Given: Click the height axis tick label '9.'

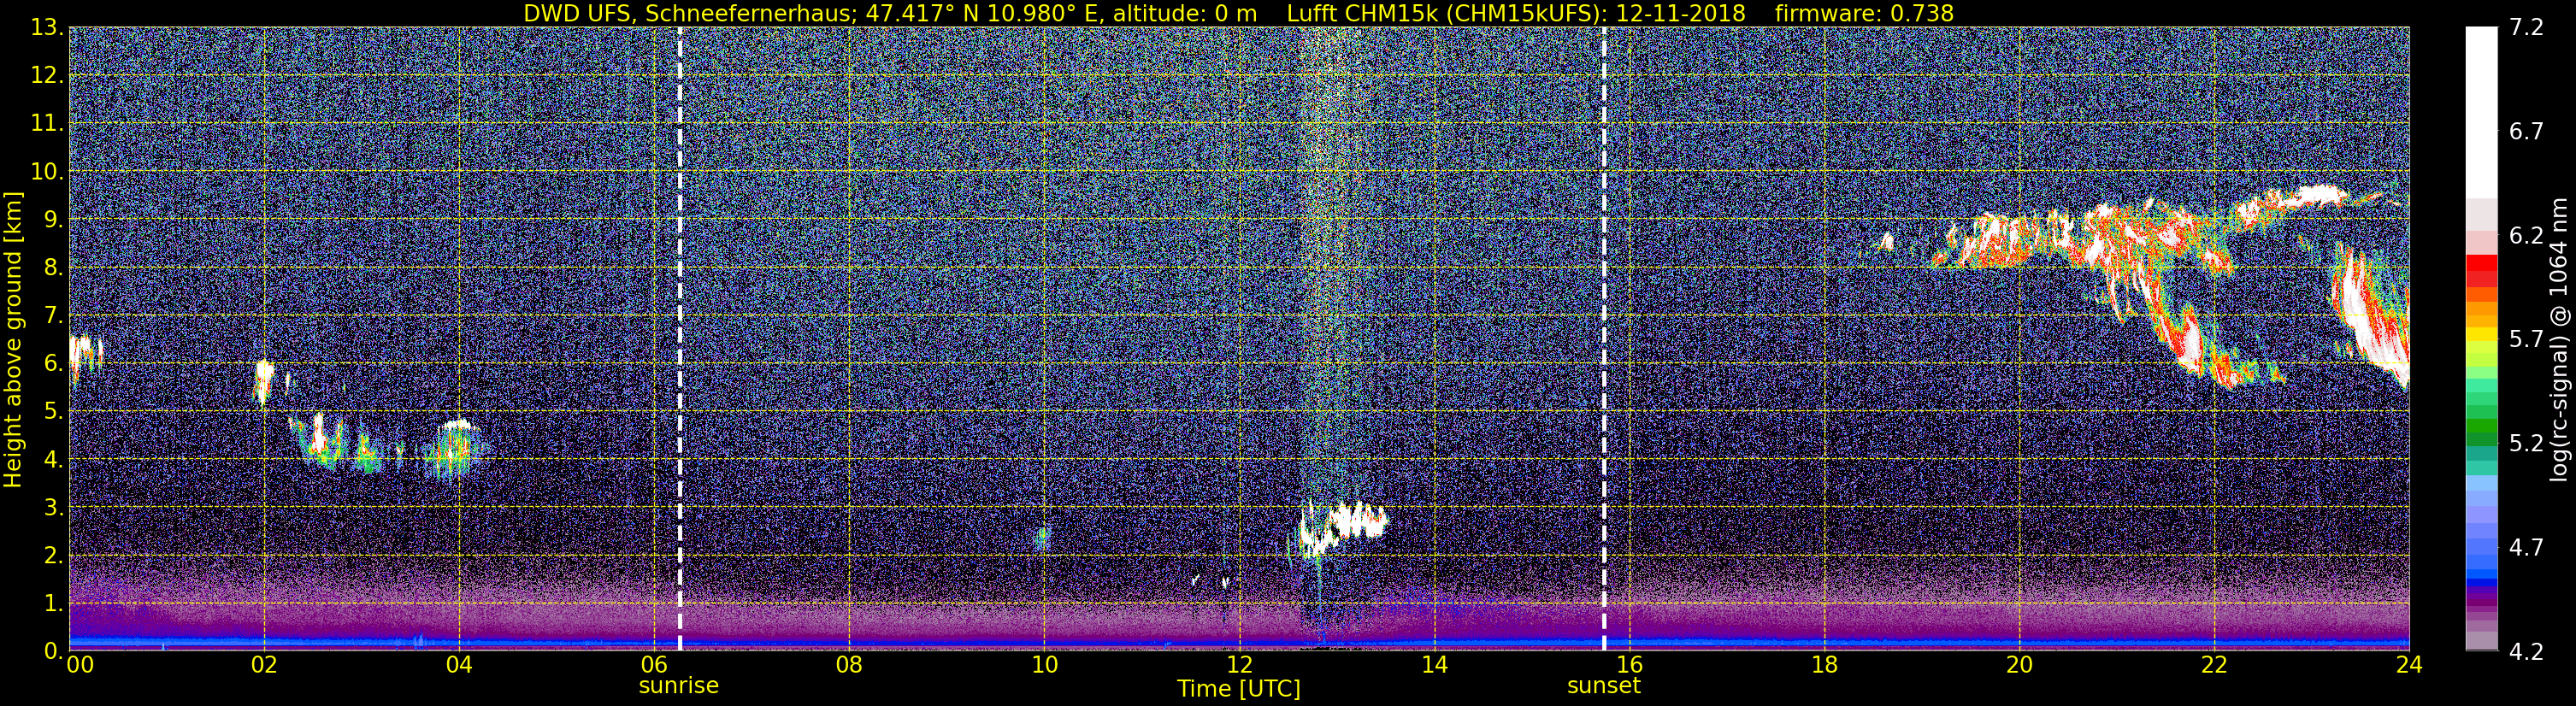Looking at the screenshot, I should click(52, 219).
